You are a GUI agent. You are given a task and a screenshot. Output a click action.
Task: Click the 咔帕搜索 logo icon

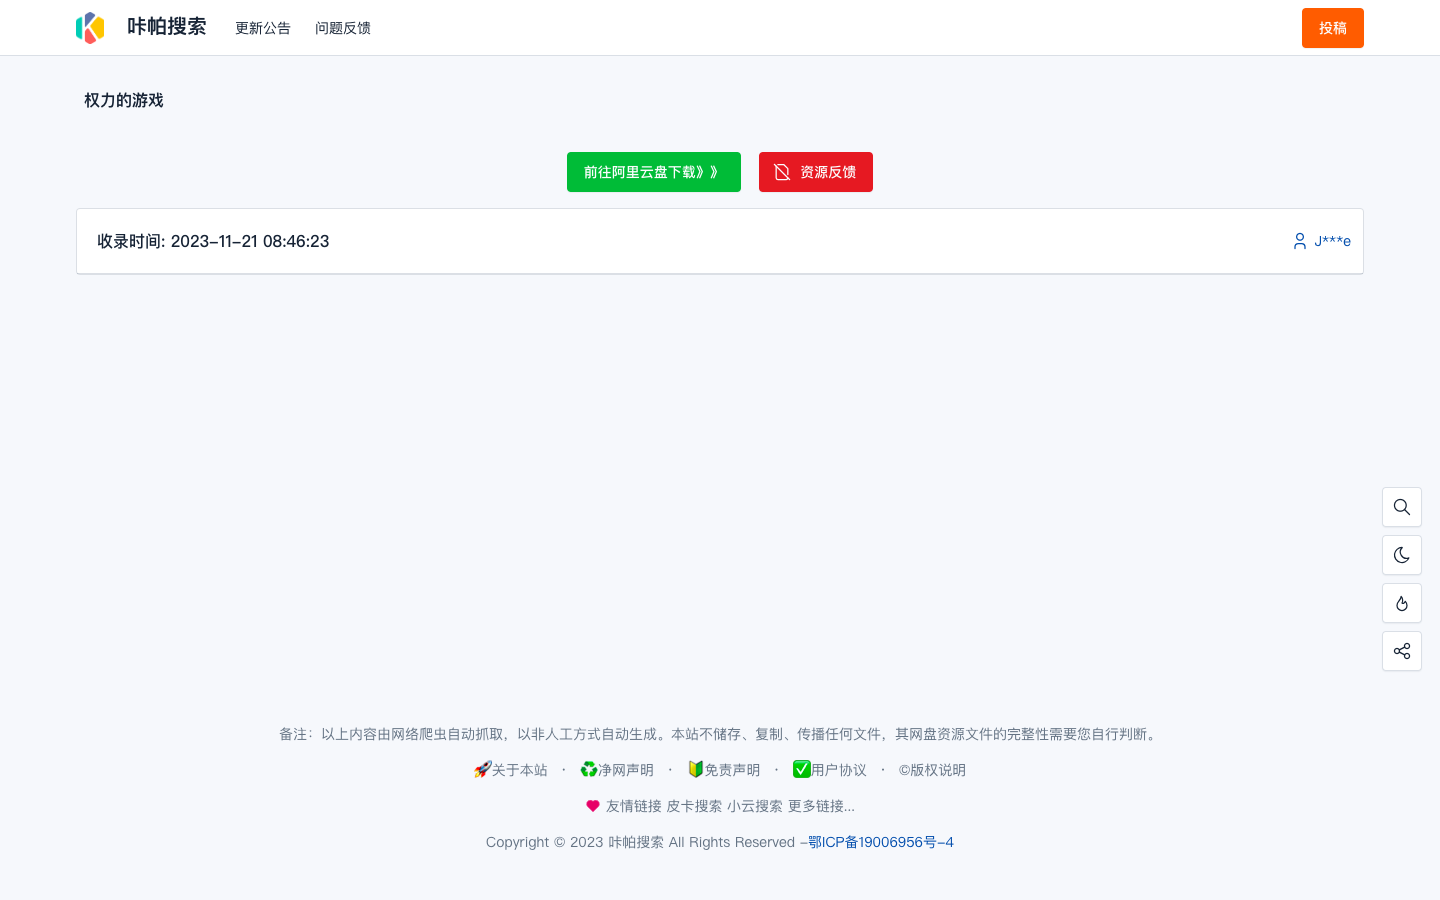tap(90, 27)
